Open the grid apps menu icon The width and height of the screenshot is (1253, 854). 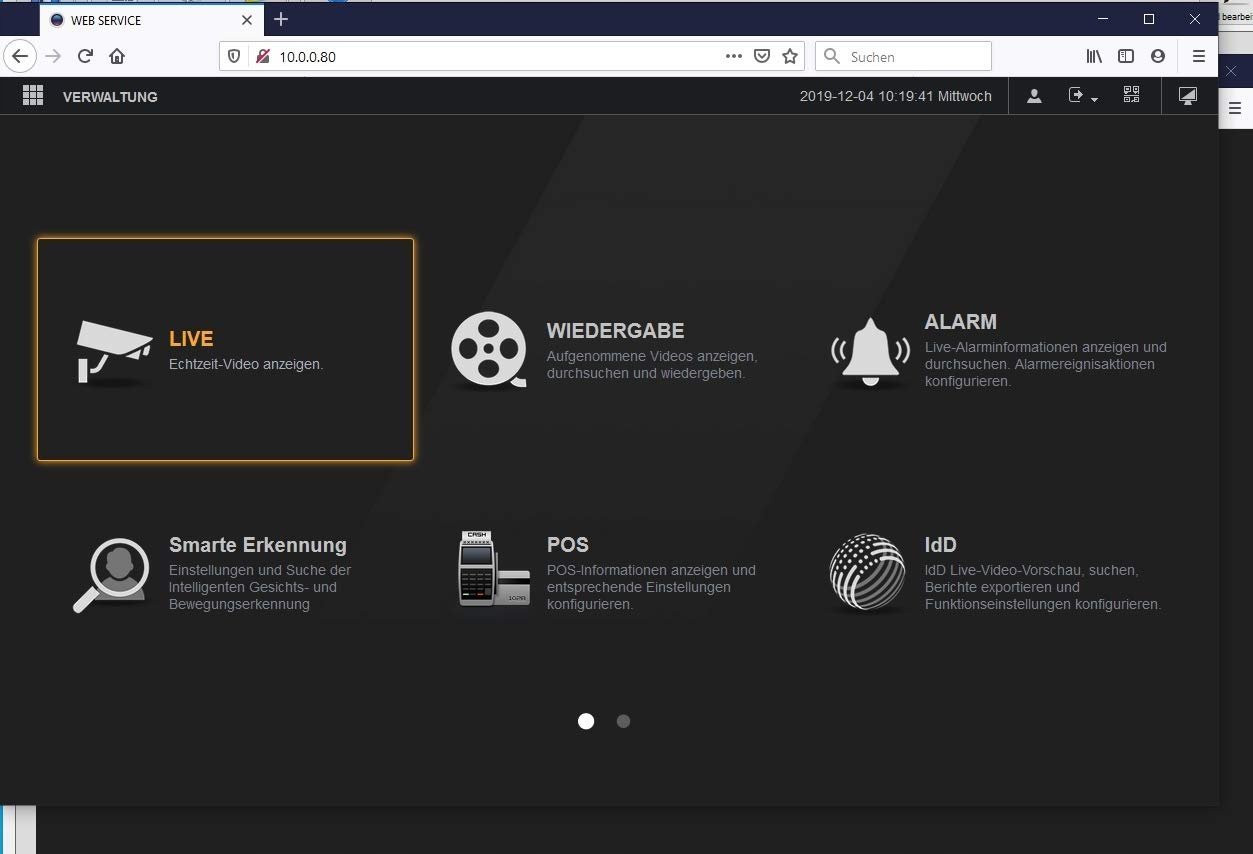(33, 96)
